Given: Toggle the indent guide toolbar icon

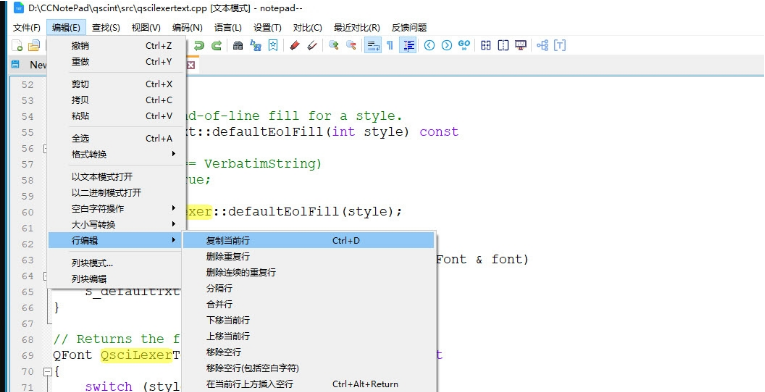Looking at the screenshot, I should tap(408, 46).
